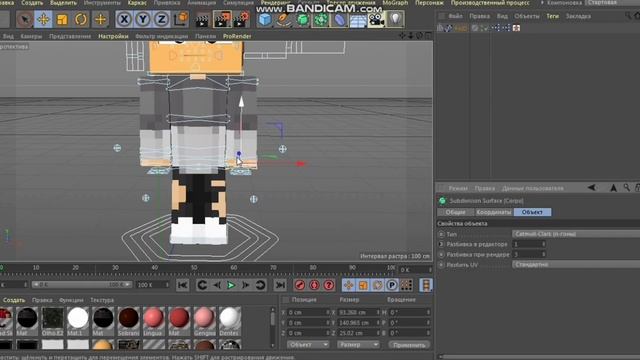Screen dimensions: 640x360
Task: Record active objects red key button
Action: [300, 285]
